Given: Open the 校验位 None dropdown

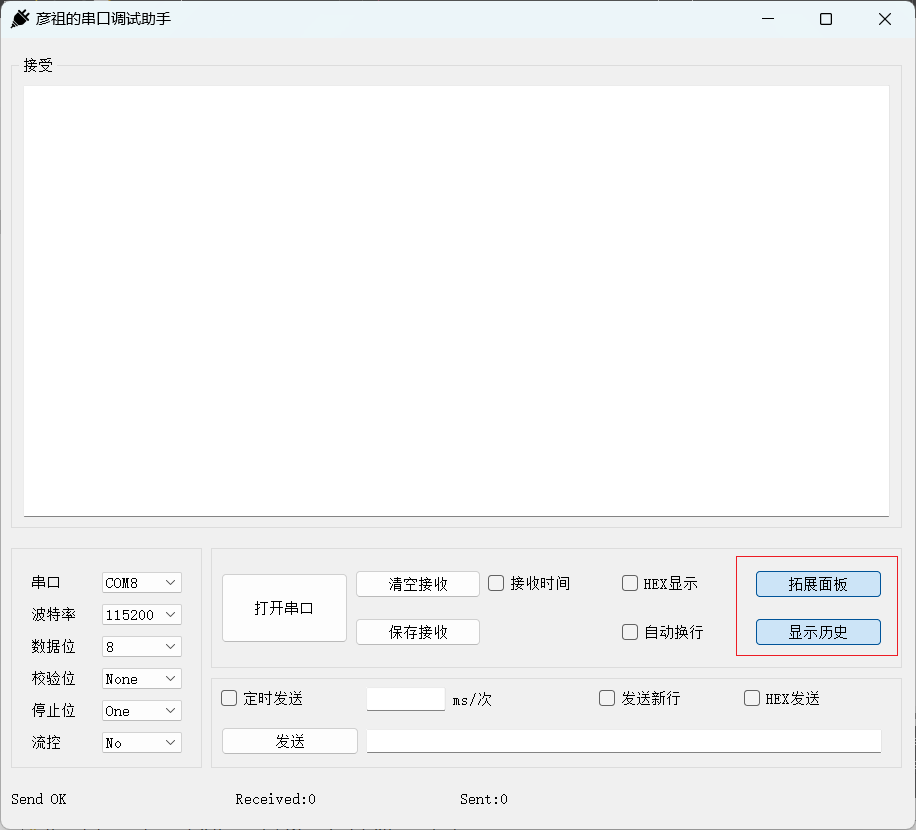Looking at the screenshot, I should [x=141, y=679].
